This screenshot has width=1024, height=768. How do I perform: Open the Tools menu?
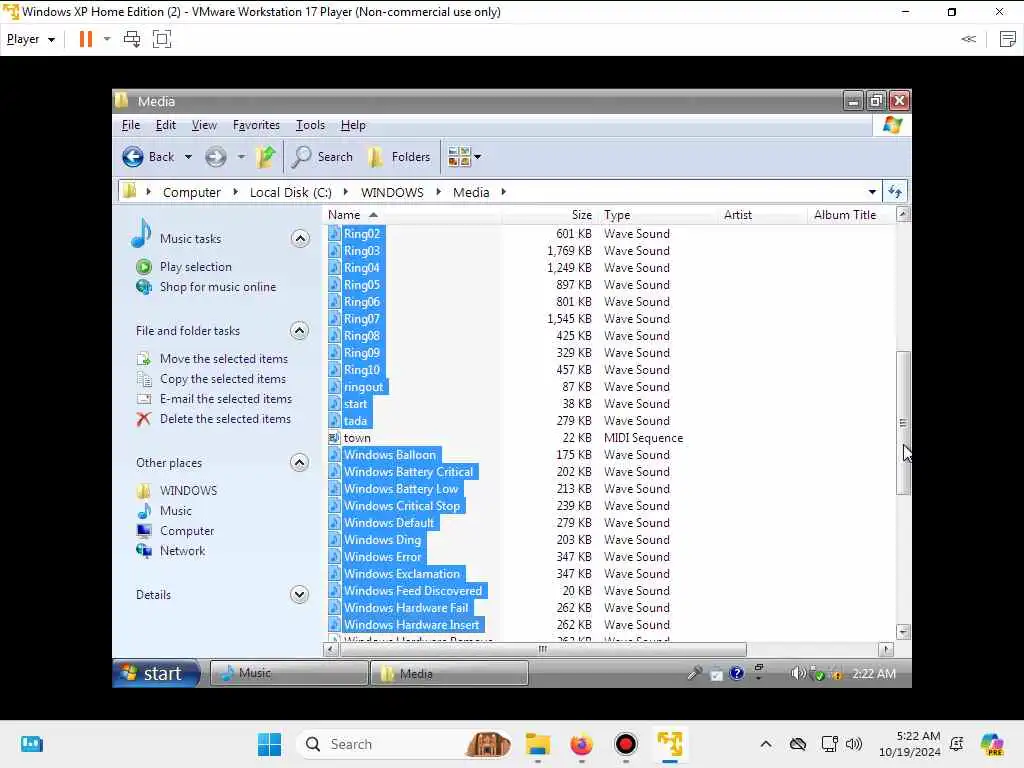[310, 125]
